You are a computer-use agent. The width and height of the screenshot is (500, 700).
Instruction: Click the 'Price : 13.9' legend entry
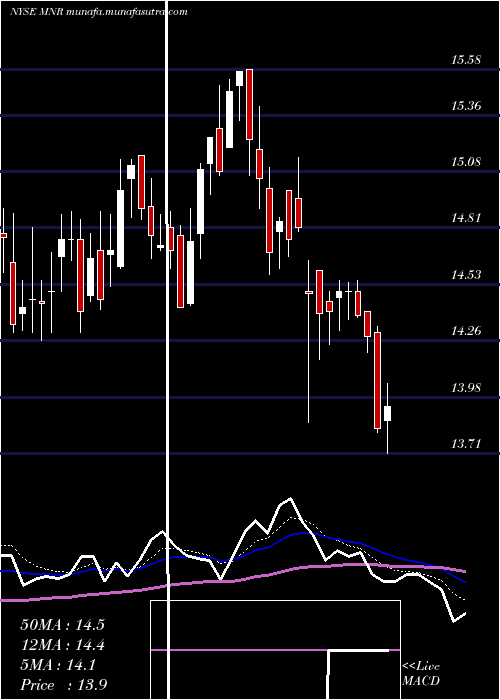pos(63,685)
